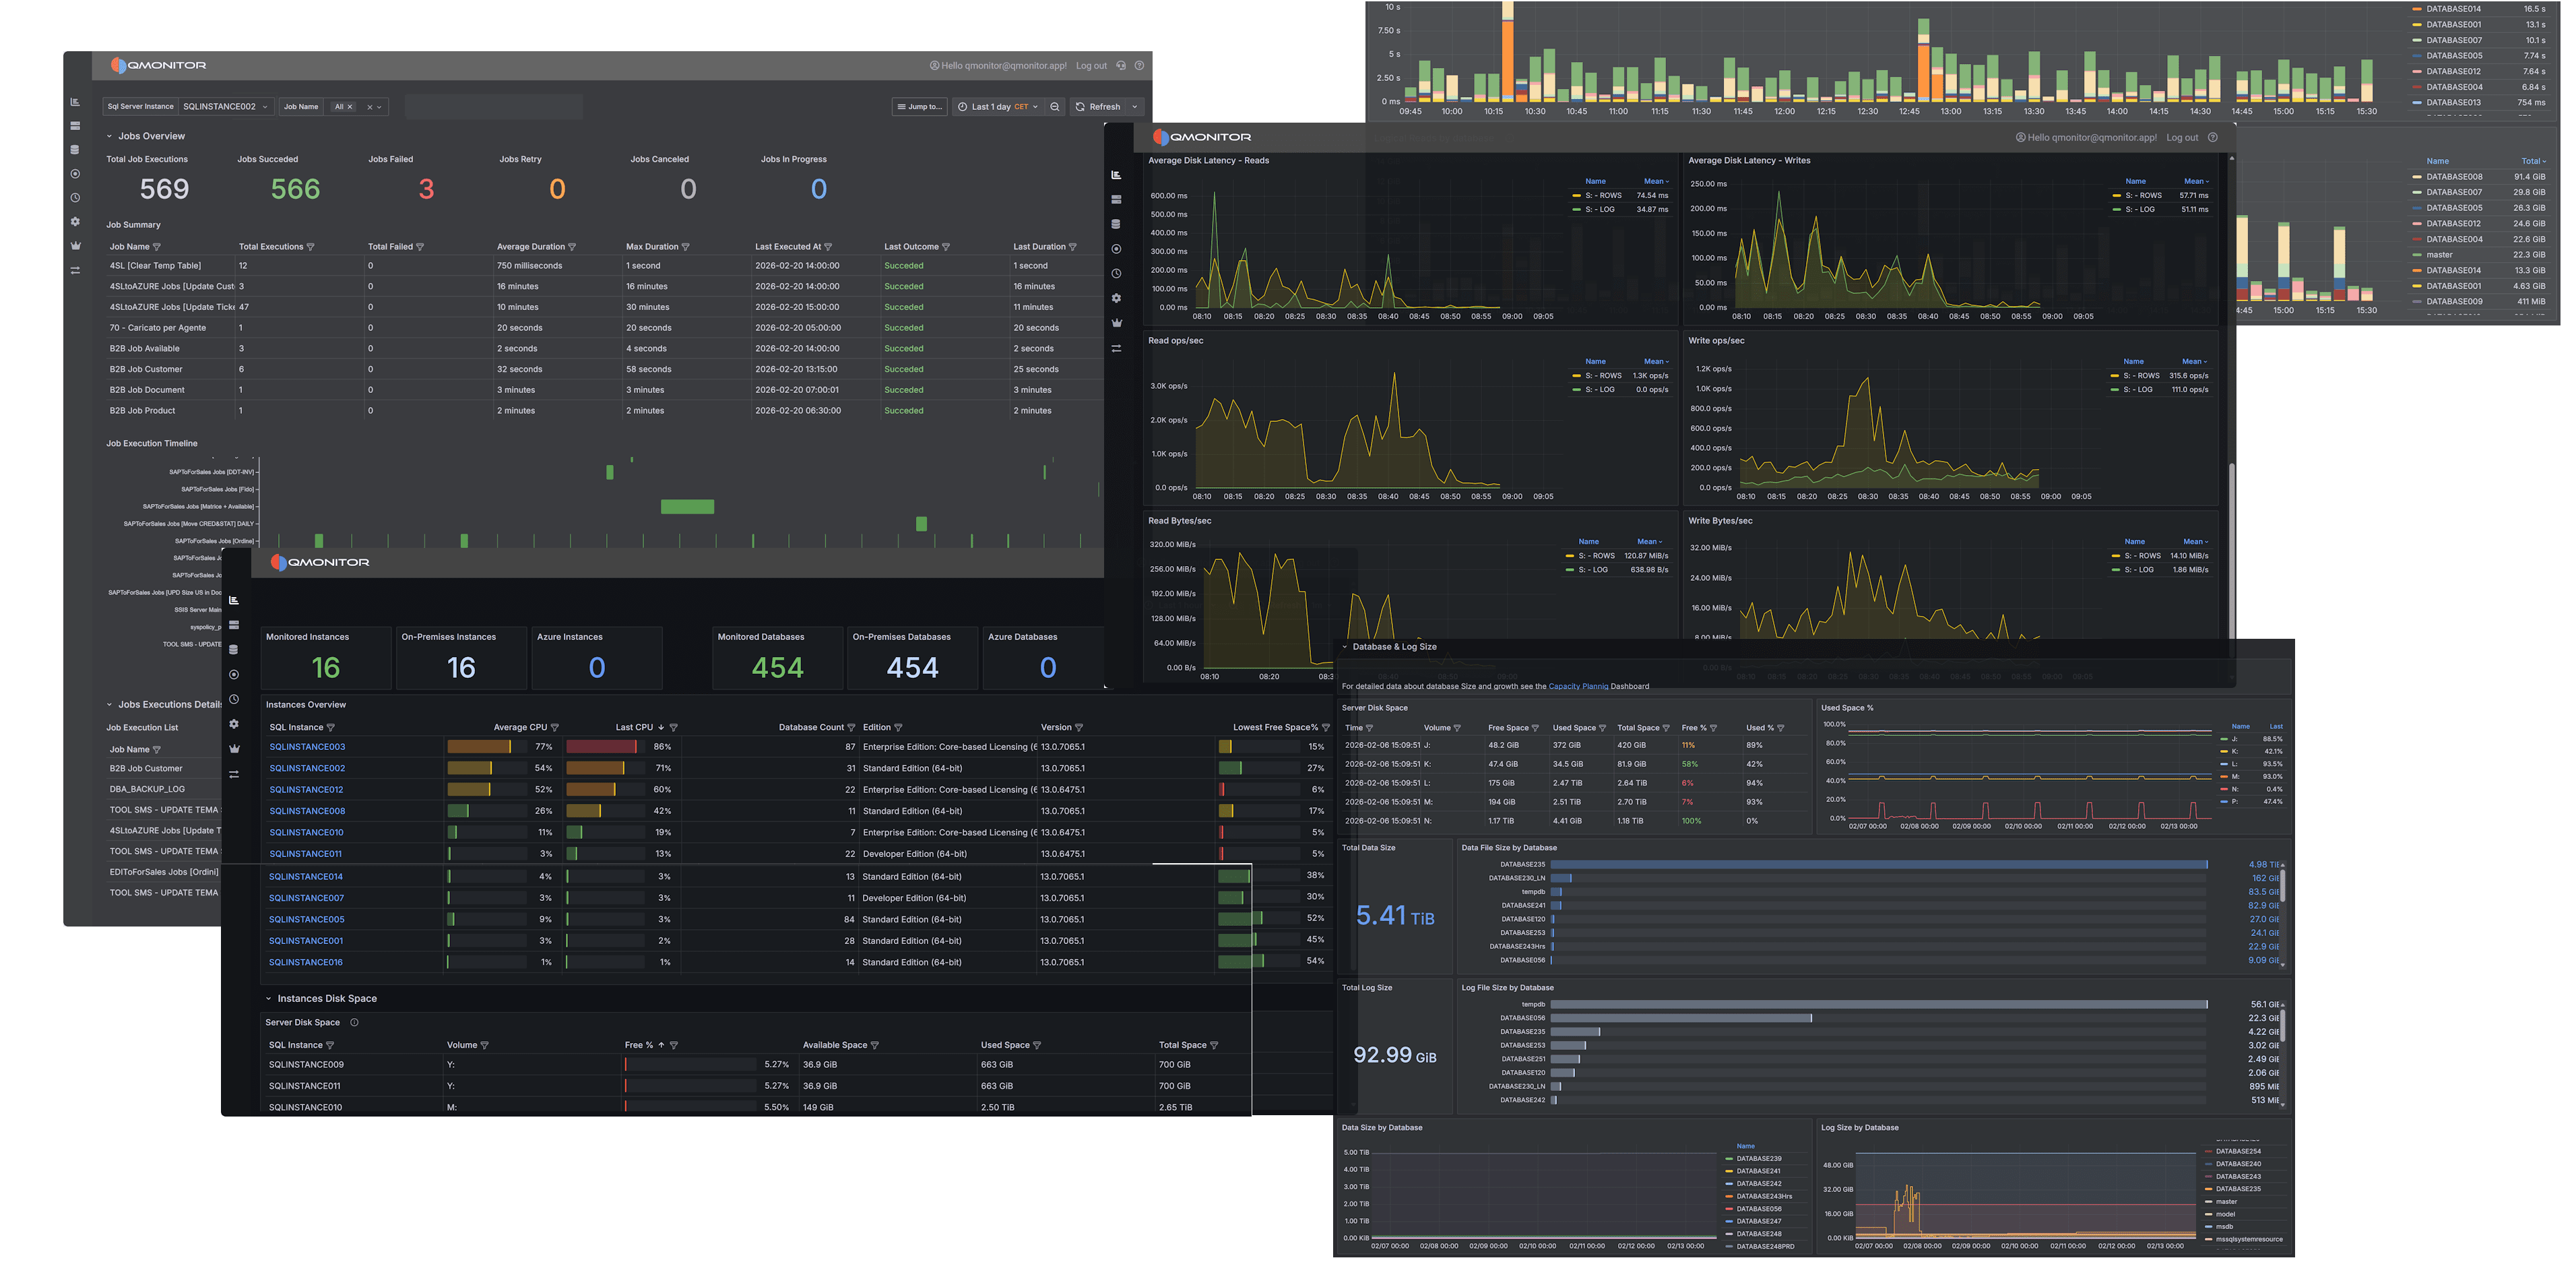Click the clock history icon in the sidebar

coord(75,198)
